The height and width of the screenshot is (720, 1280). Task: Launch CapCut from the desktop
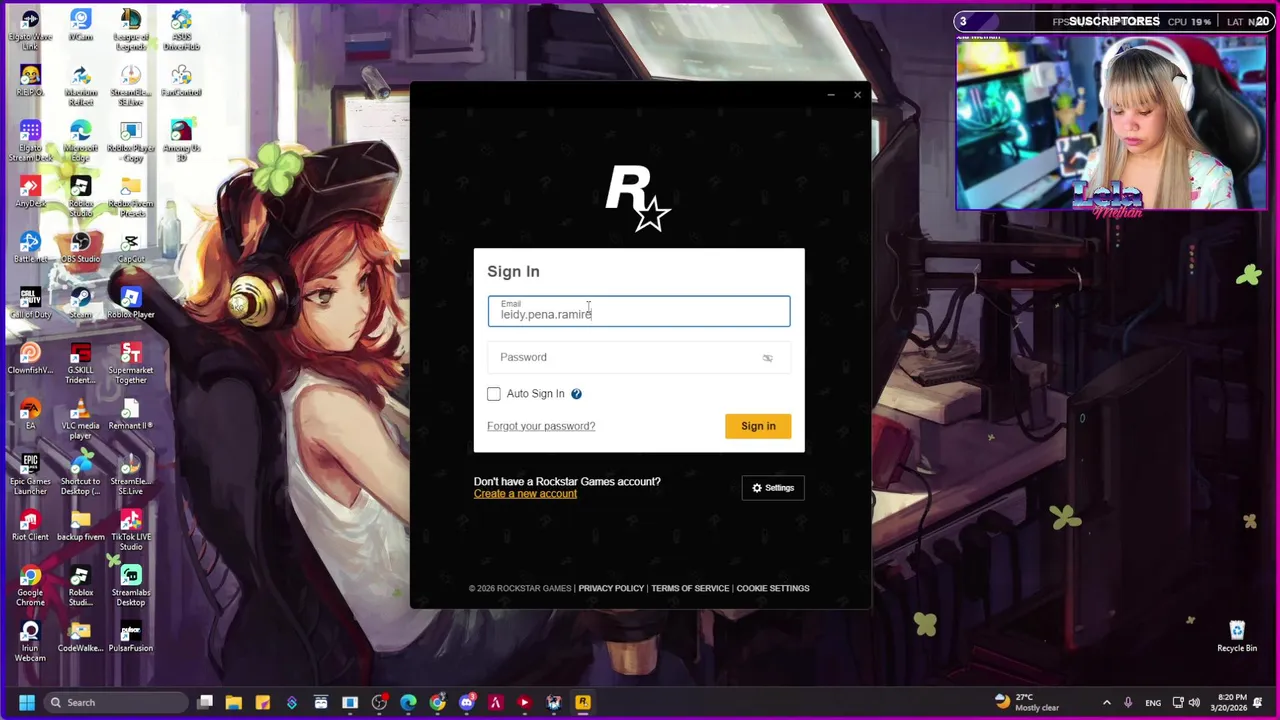point(131,248)
